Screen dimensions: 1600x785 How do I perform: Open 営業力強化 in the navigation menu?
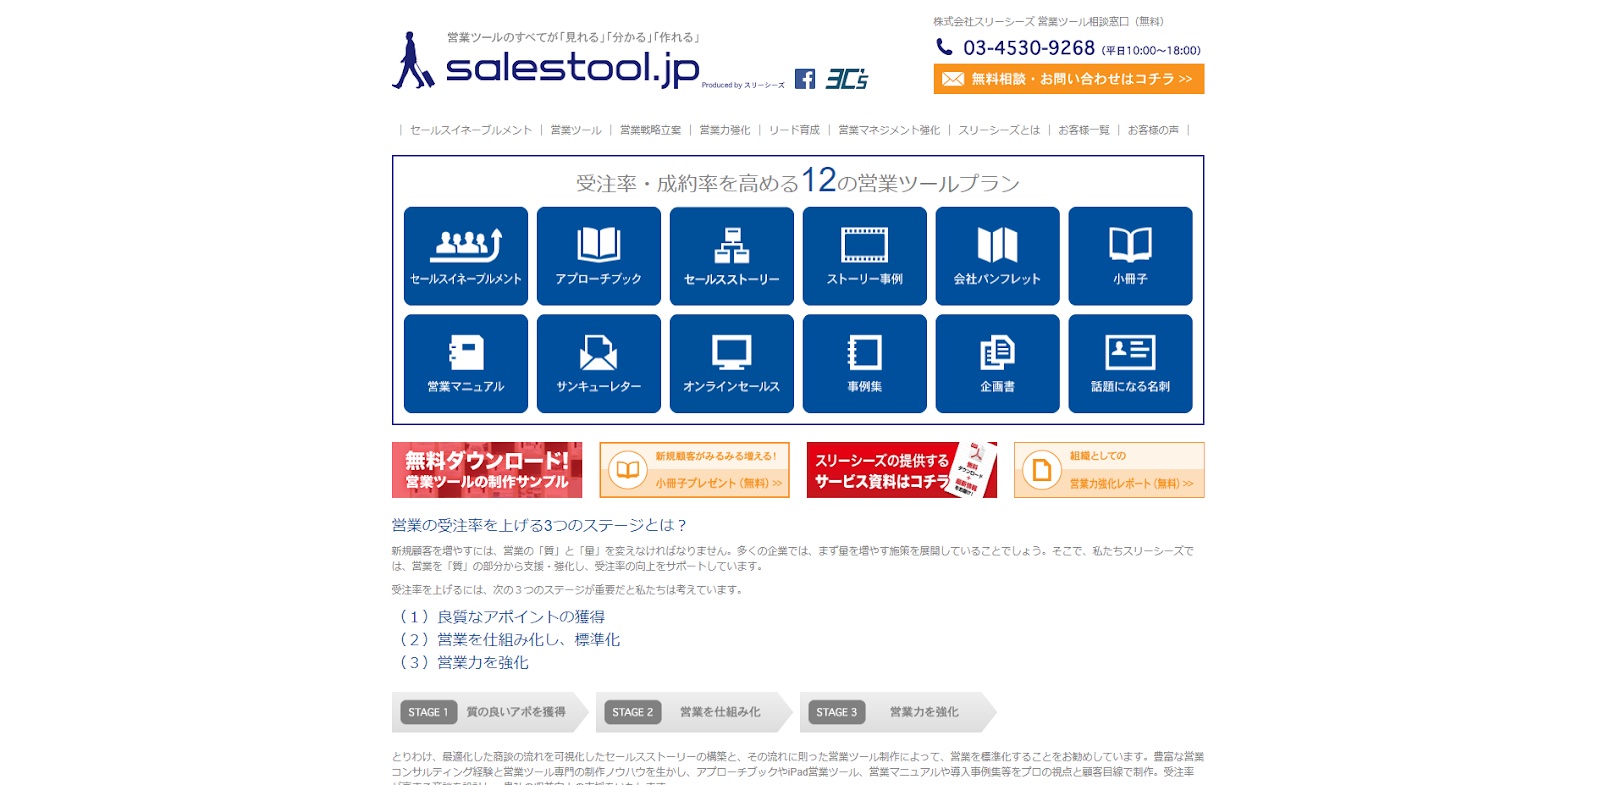coord(725,130)
